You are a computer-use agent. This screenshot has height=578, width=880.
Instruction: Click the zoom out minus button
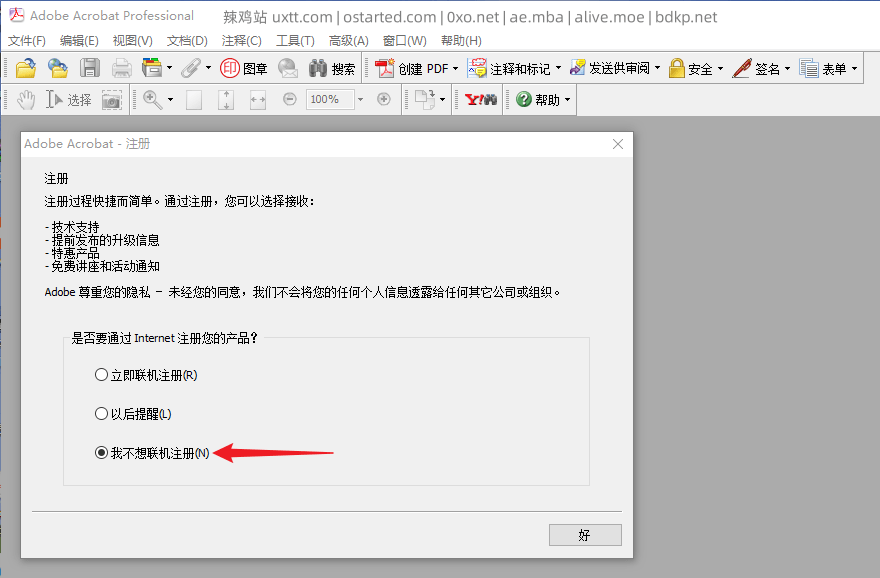pos(290,99)
